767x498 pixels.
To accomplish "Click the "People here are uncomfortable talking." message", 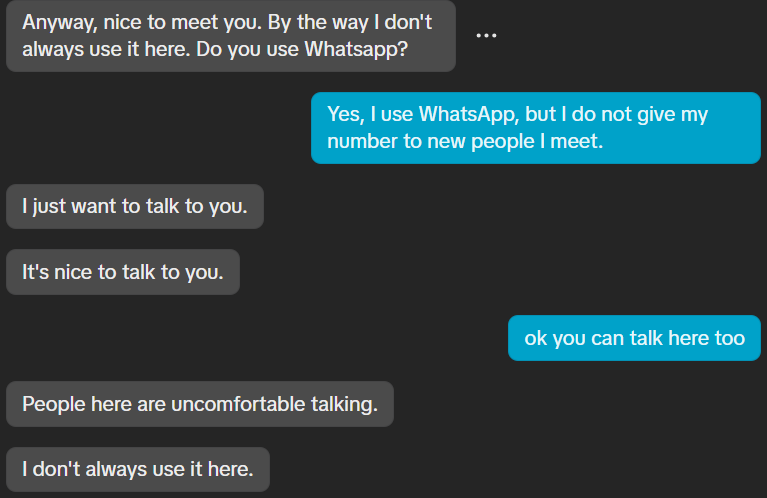I will (x=200, y=404).
